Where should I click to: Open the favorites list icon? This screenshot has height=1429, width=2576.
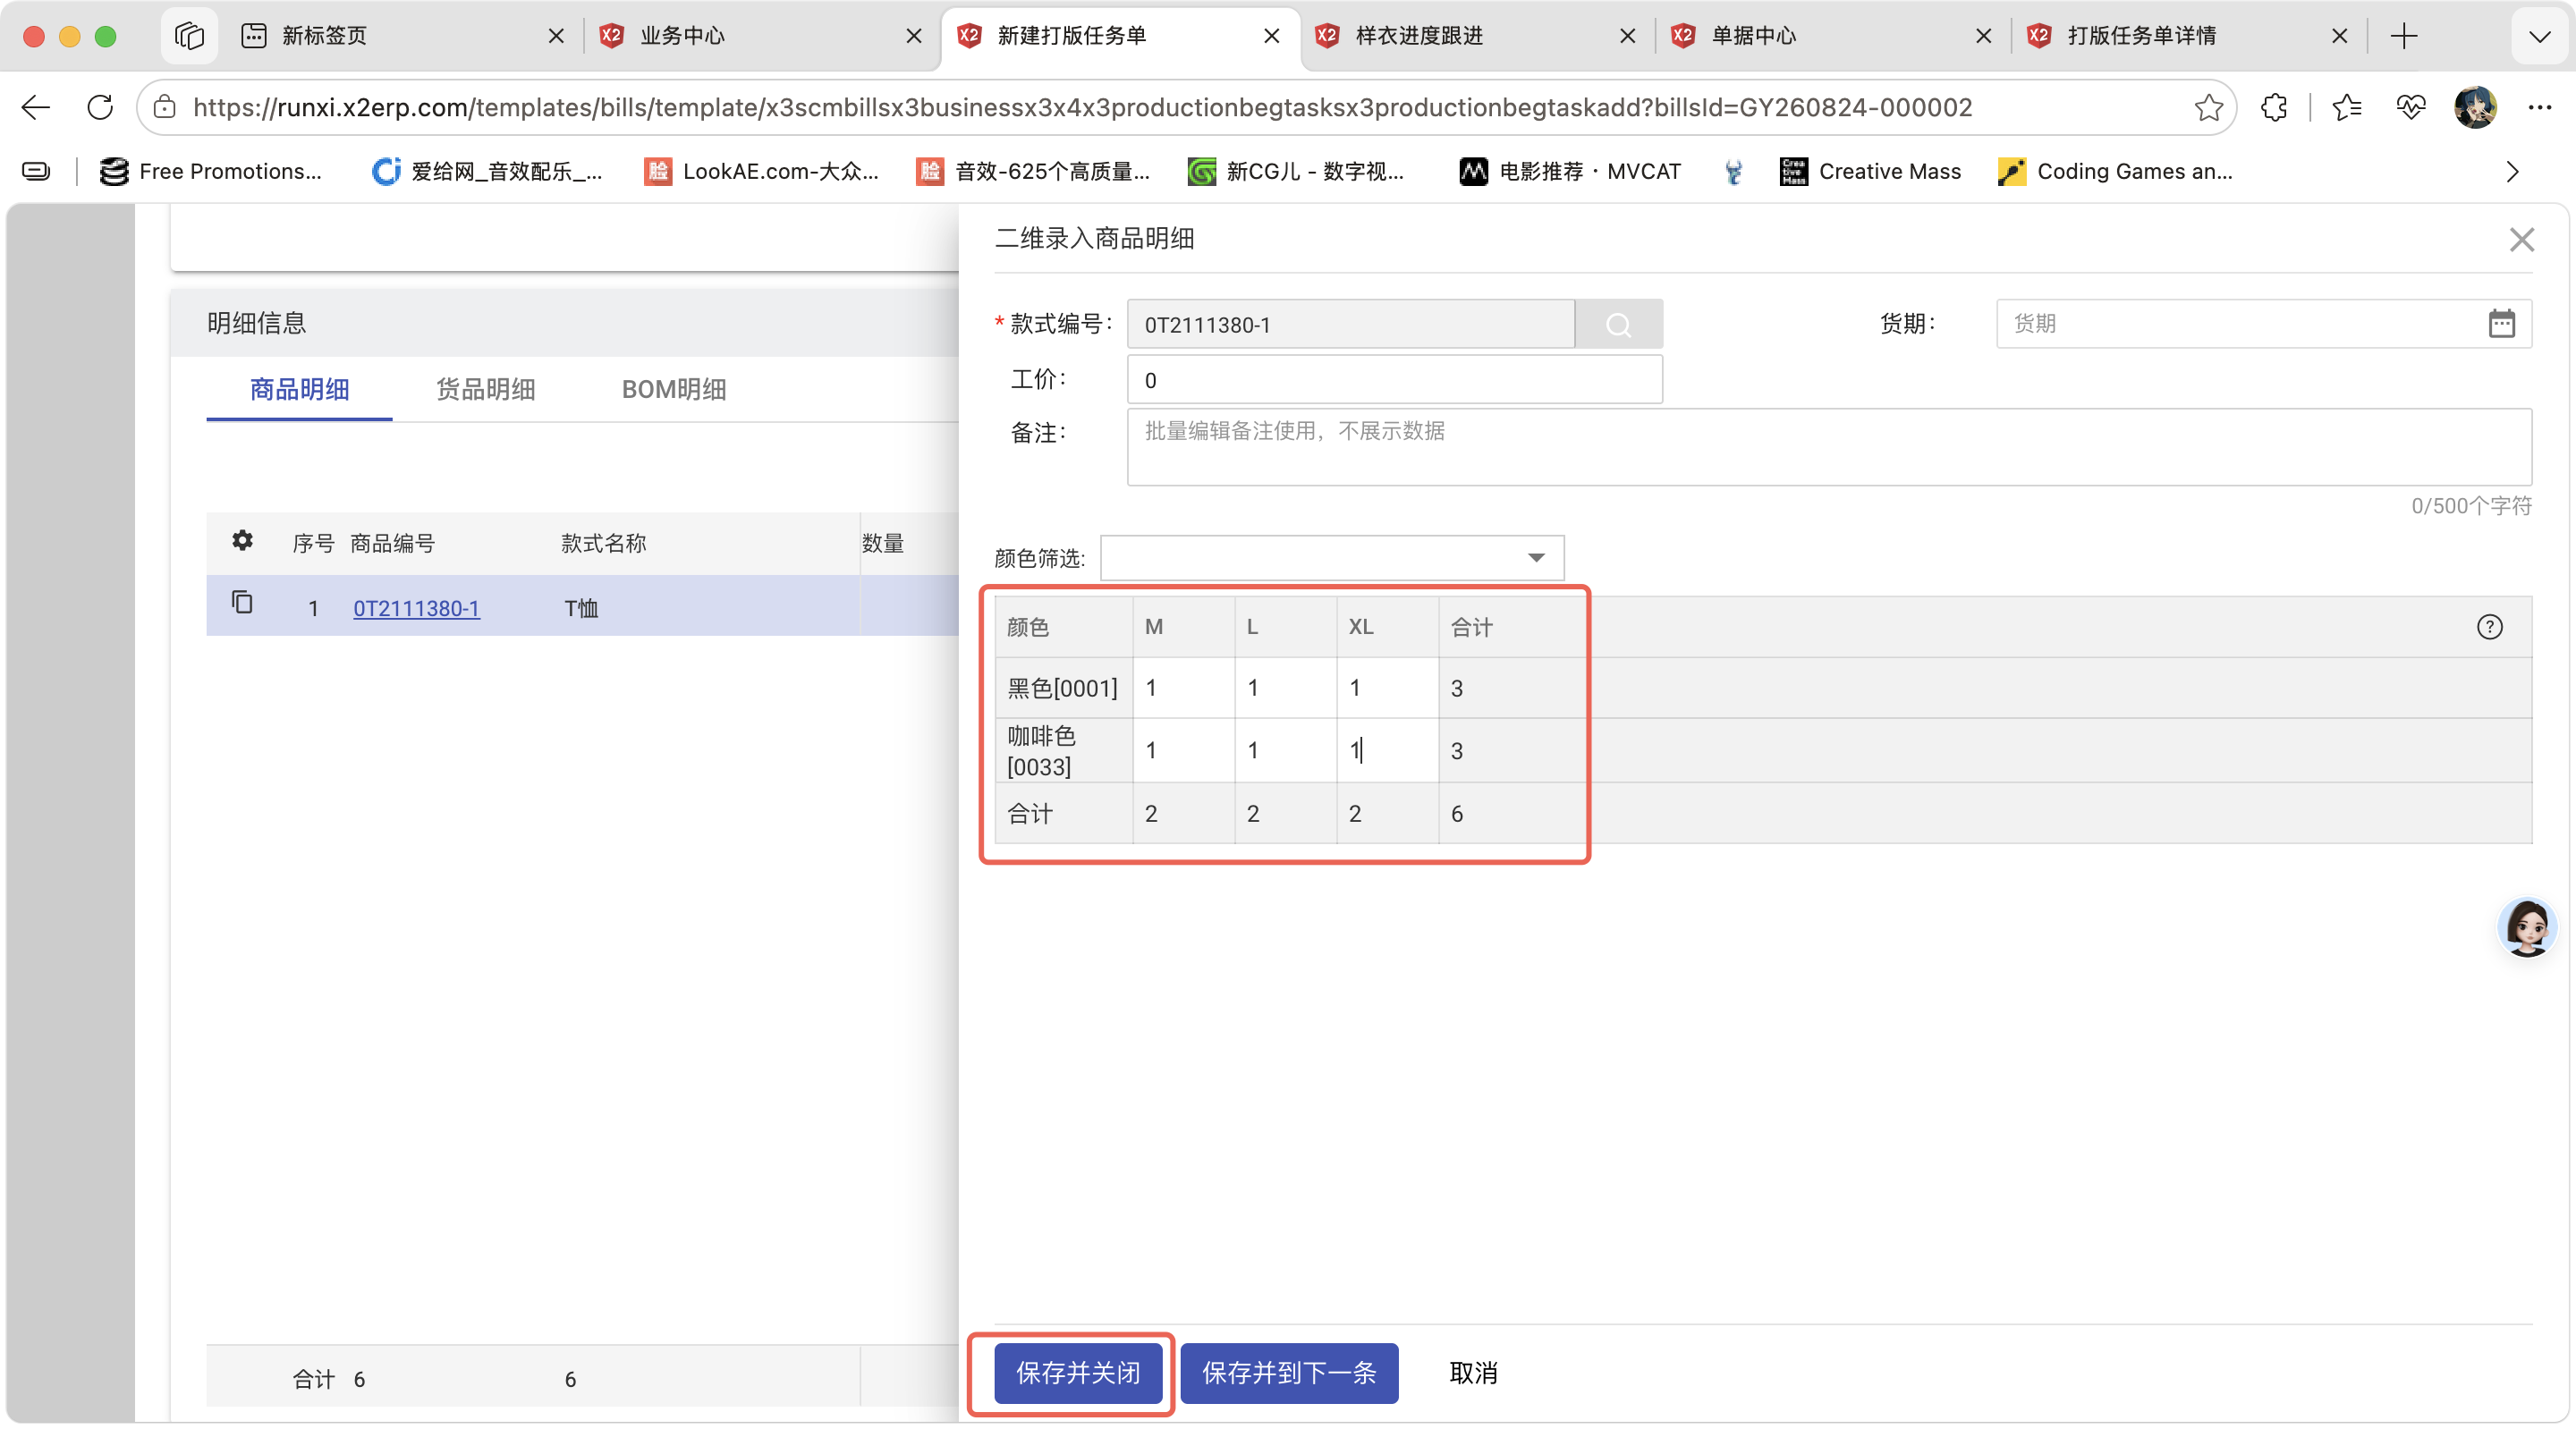click(2346, 107)
